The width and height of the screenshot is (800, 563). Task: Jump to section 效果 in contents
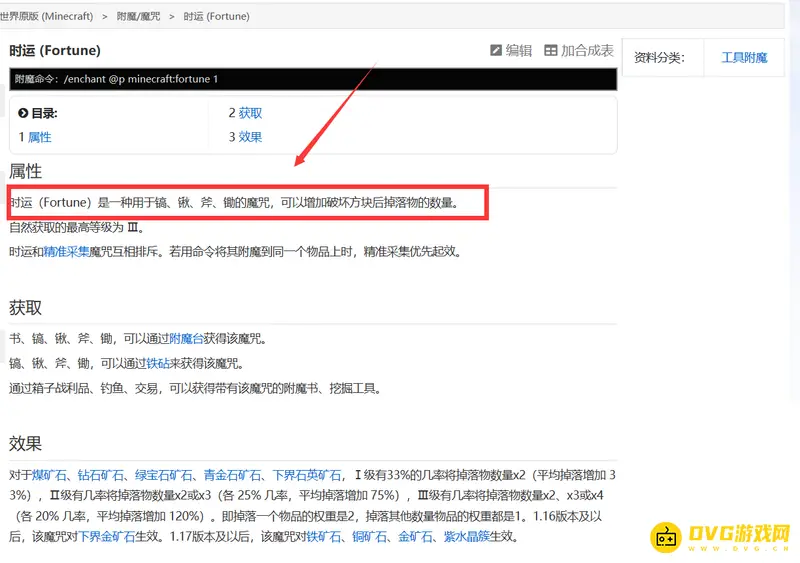tap(250, 137)
